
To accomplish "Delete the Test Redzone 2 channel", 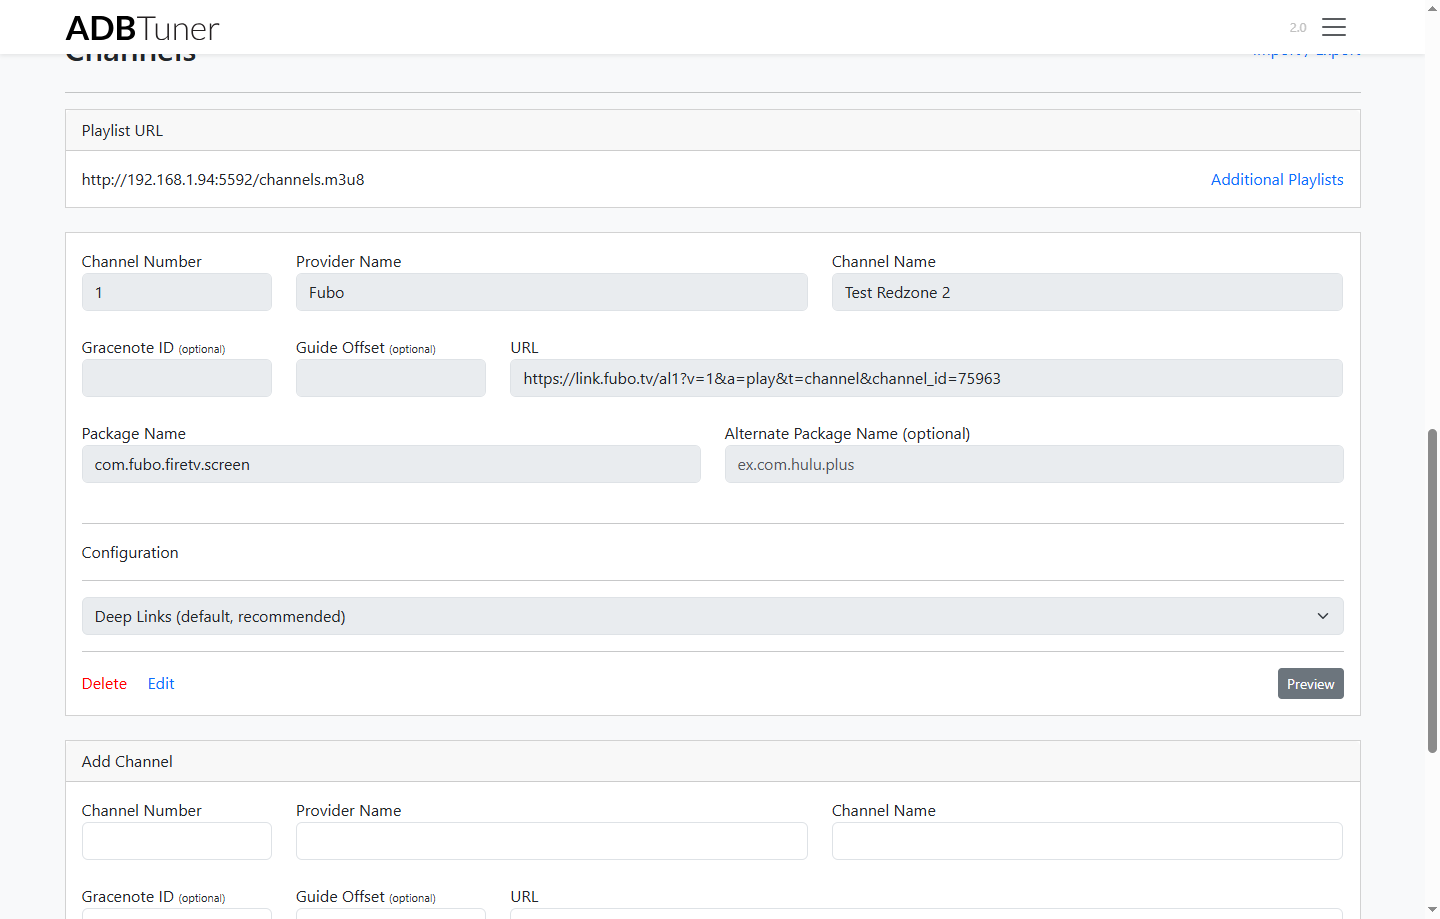I will point(104,684).
